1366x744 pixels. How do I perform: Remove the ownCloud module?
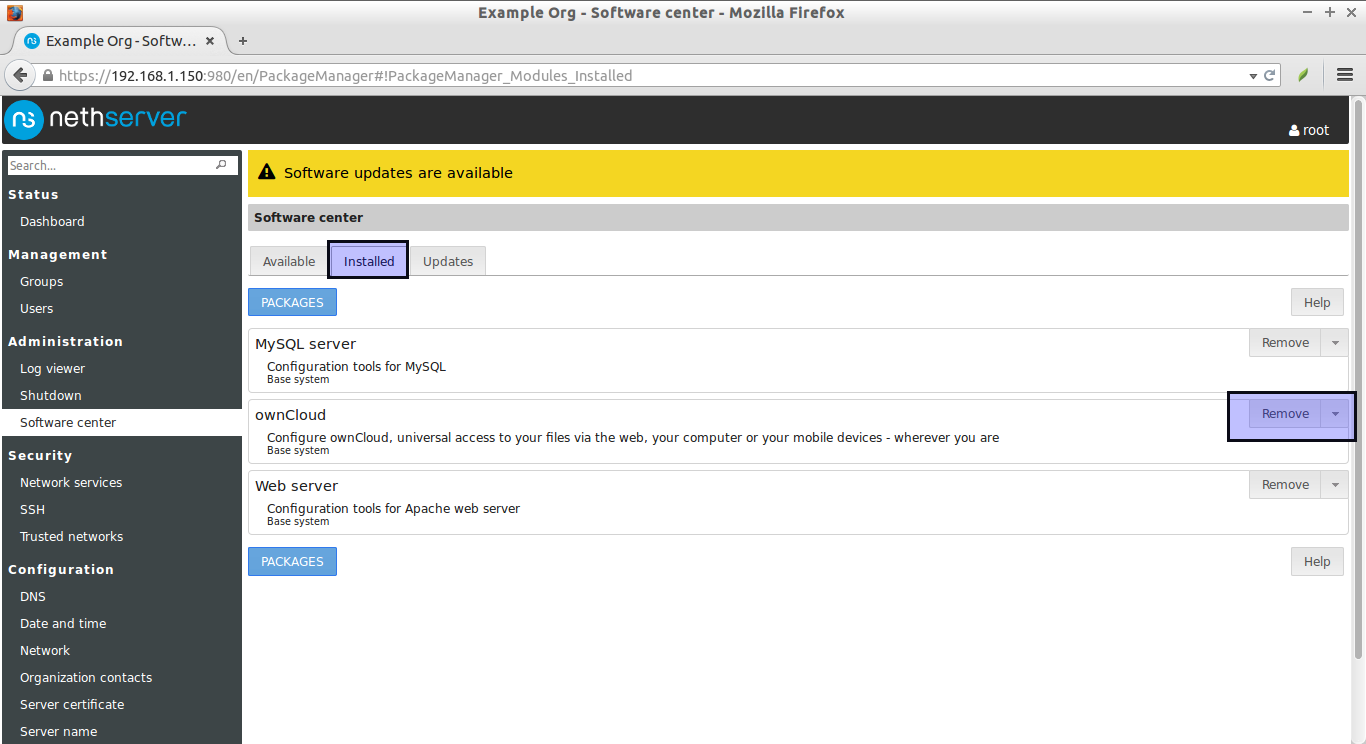1285,414
